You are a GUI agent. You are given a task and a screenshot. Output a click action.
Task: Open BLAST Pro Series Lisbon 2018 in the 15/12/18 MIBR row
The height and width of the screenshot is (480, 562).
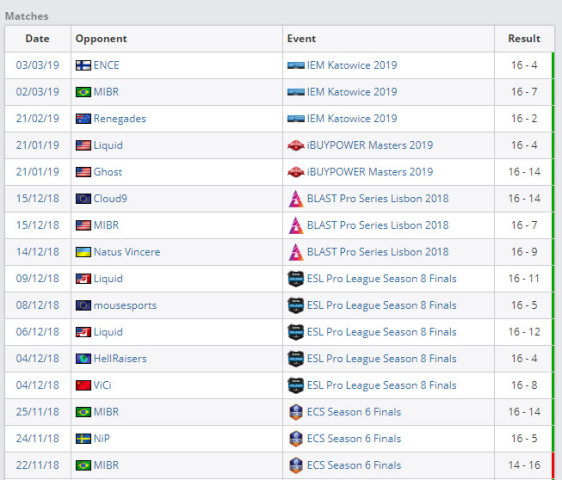[x=378, y=225]
